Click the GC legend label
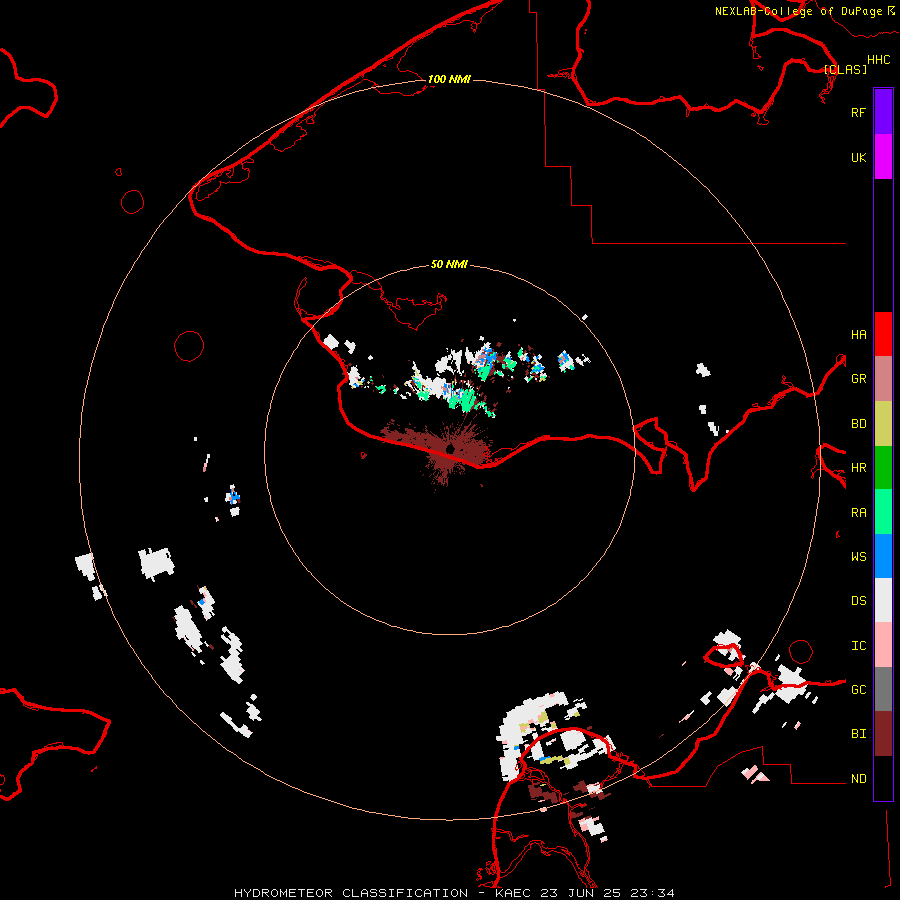This screenshot has height=900, width=900. (x=858, y=690)
